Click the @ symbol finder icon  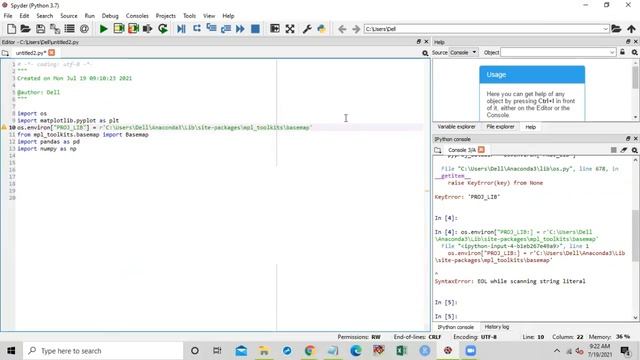84,29
